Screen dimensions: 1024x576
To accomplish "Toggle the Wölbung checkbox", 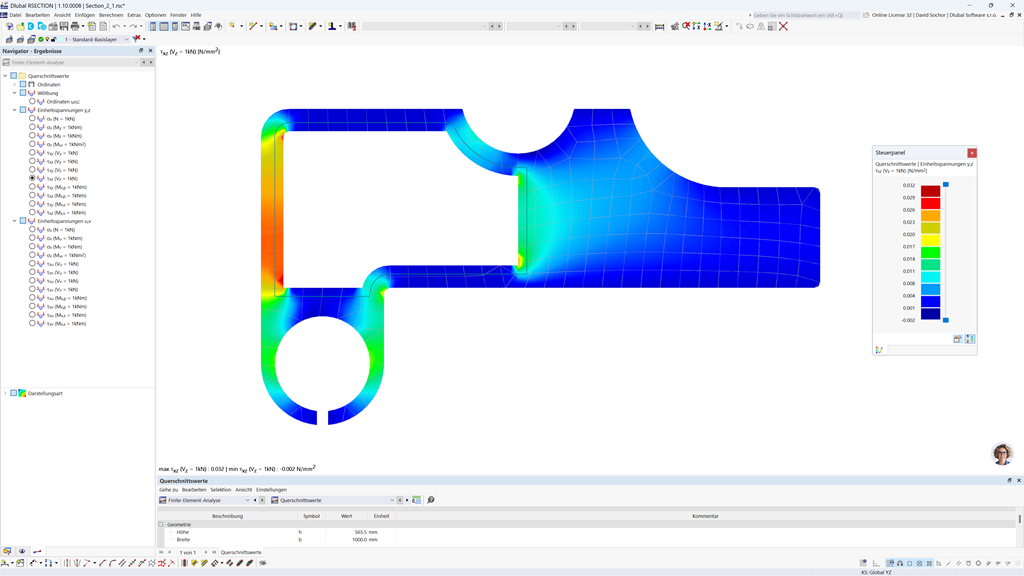I will (x=23, y=93).
